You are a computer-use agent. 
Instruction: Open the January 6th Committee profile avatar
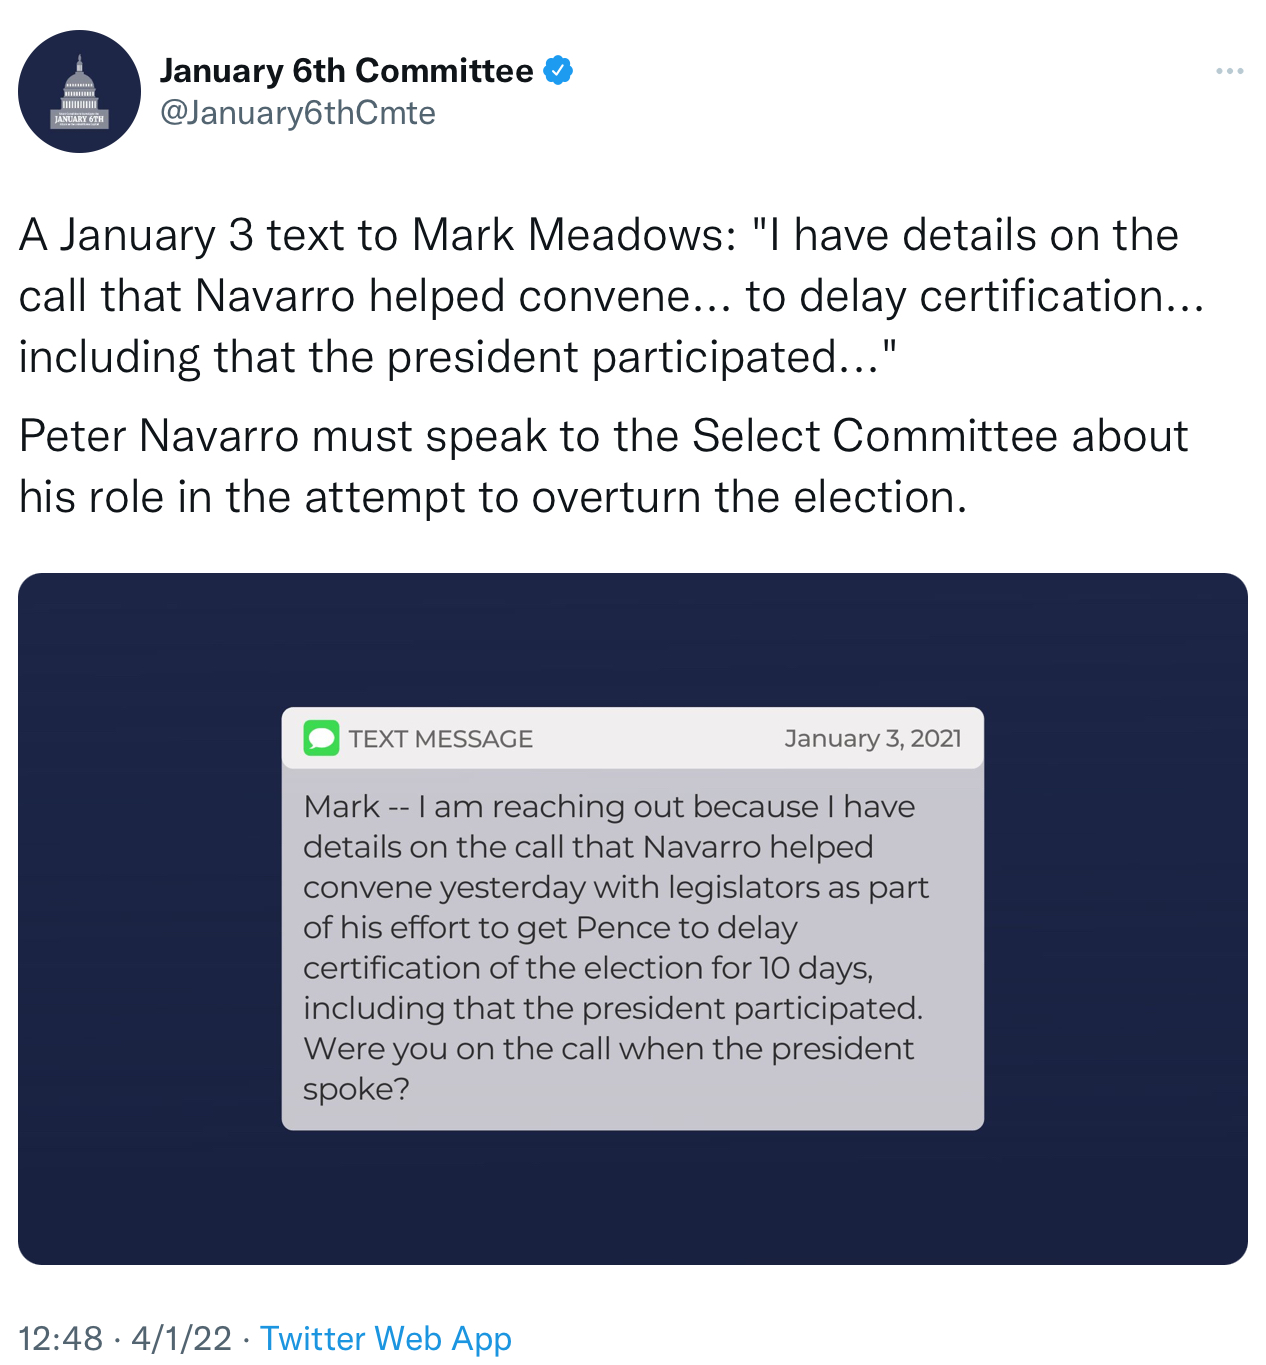click(x=79, y=92)
